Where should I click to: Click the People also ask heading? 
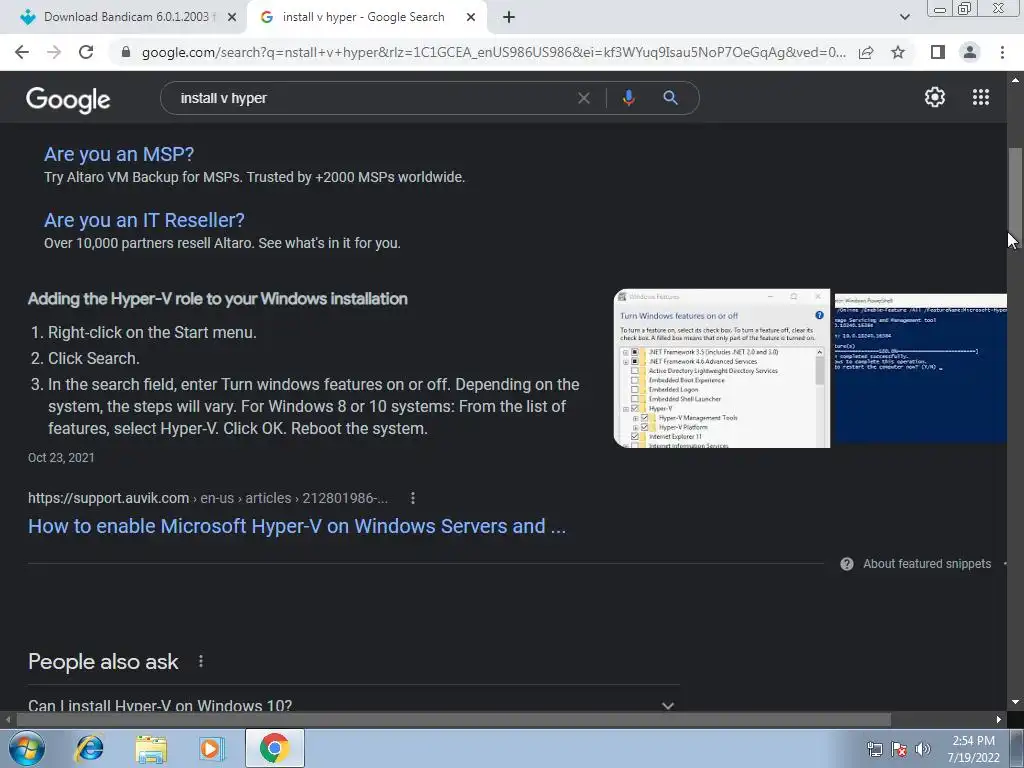(103, 662)
